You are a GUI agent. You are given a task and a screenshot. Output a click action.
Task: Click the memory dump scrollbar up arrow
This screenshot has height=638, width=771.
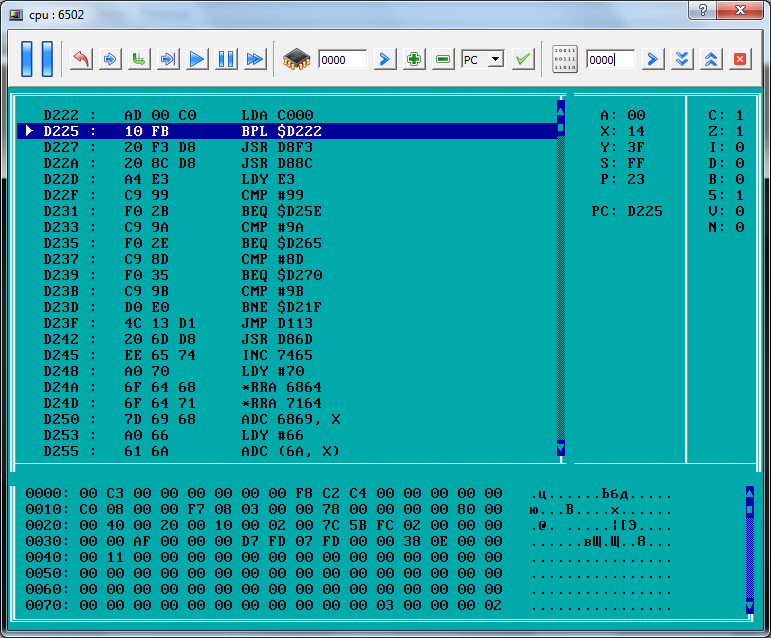tap(749, 492)
